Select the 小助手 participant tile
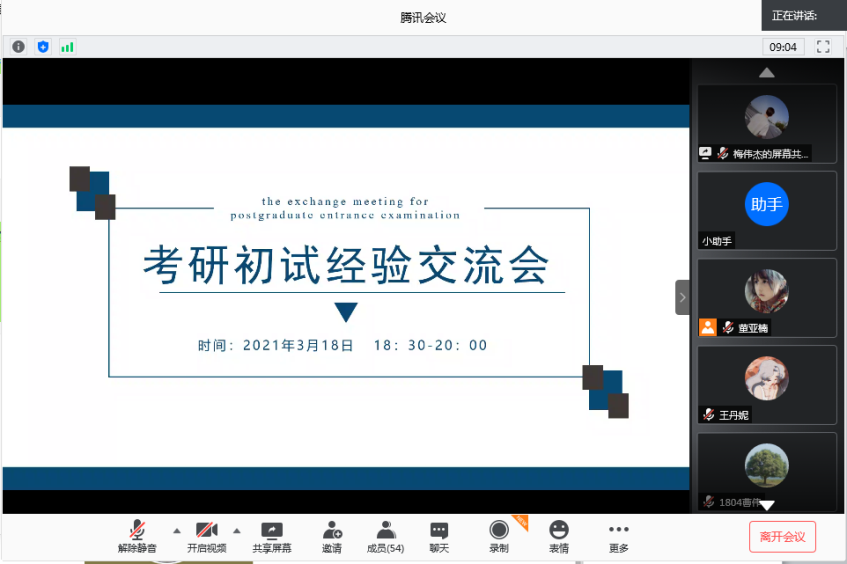Viewport: 847px width, 564px height. point(767,210)
